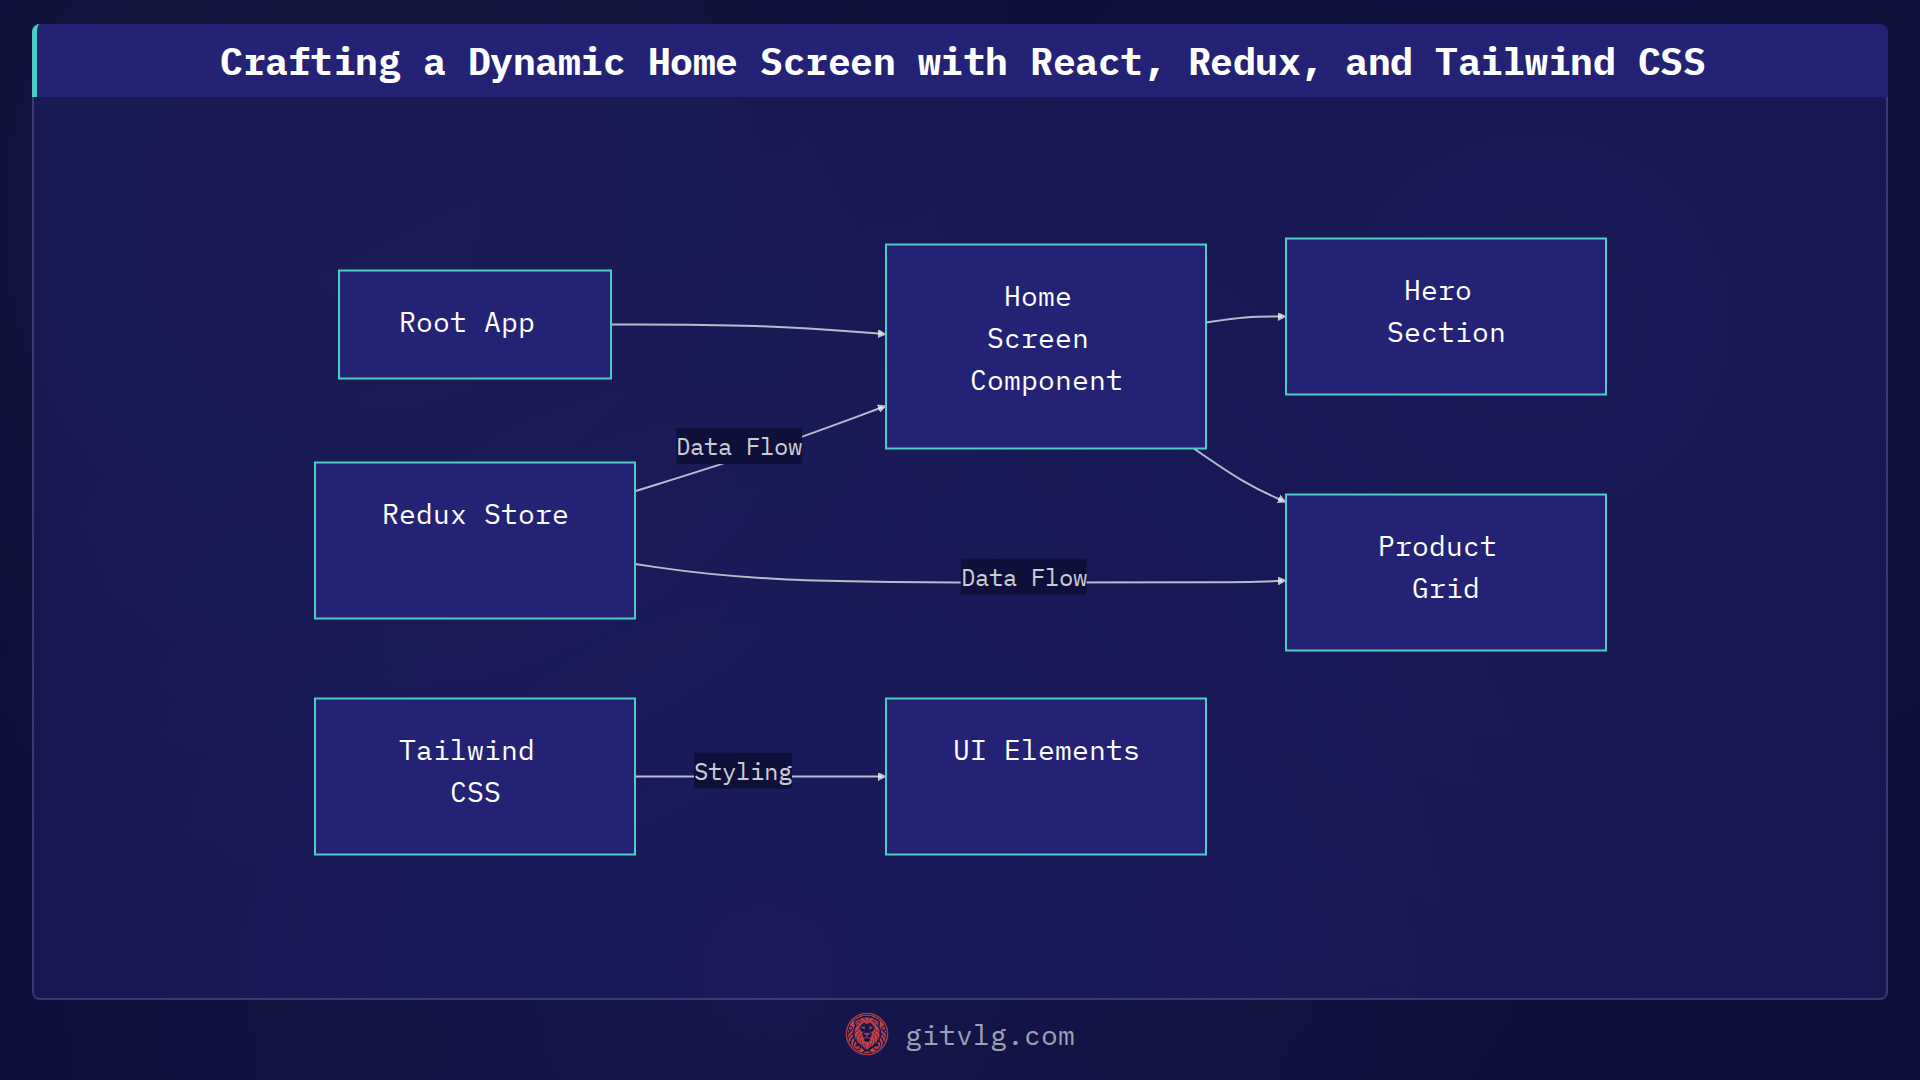Open the gitvlg.com link
Image resolution: width=1920 pixels, height=1080 pixels.
(990, 1036)
